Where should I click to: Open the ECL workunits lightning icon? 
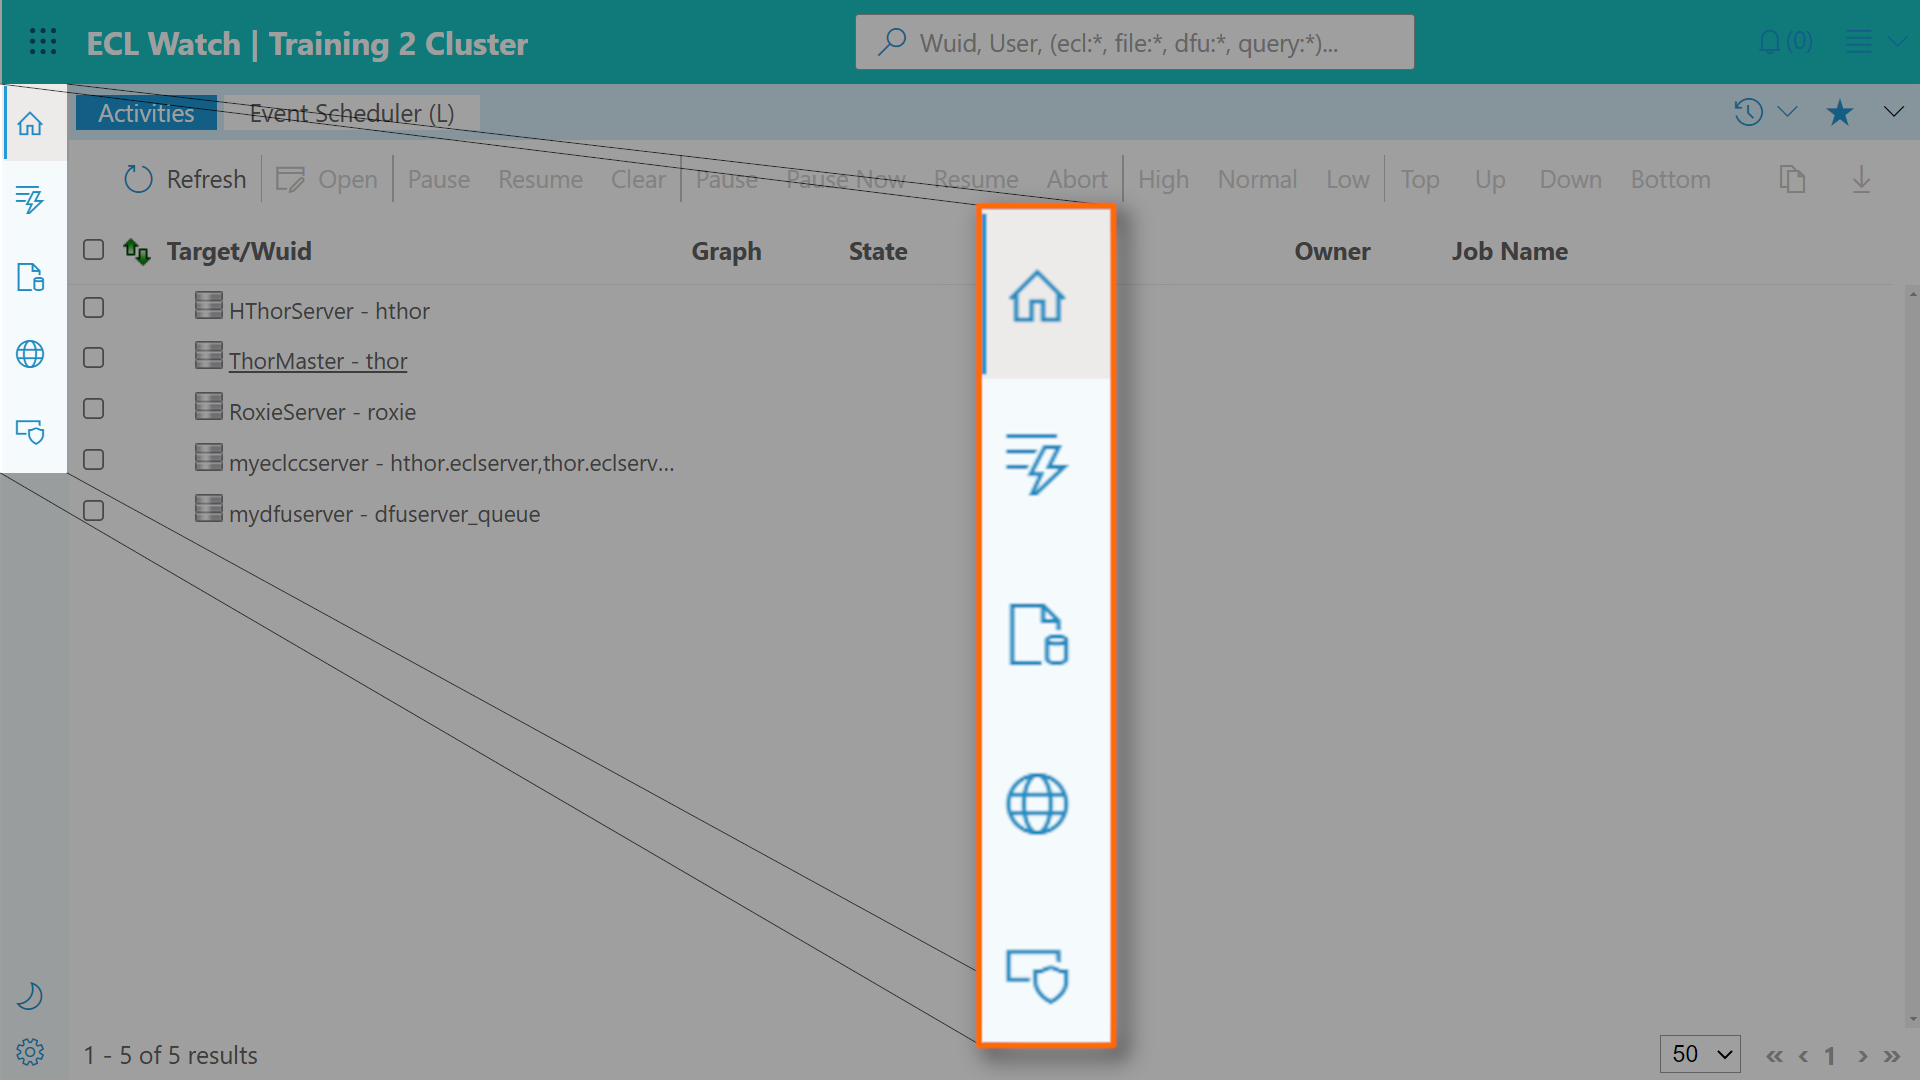tap(30, 200)
